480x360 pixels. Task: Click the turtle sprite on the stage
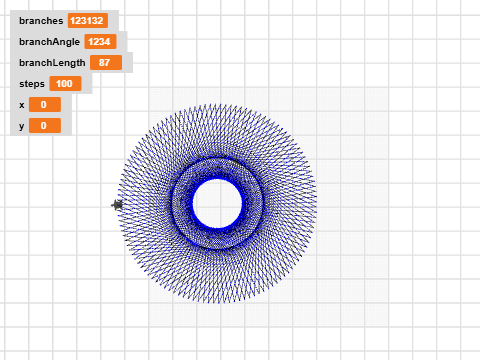(x=117, y=205)
